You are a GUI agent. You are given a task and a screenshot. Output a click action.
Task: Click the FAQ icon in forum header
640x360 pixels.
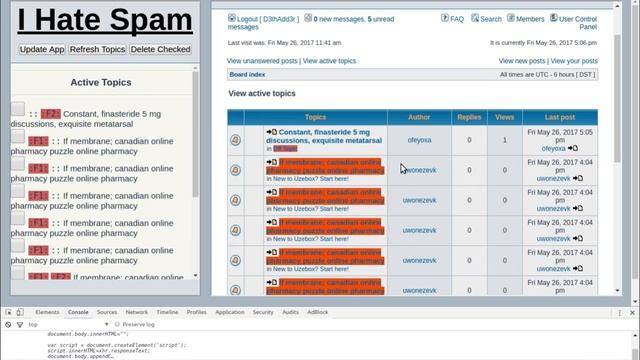point(445,18)
